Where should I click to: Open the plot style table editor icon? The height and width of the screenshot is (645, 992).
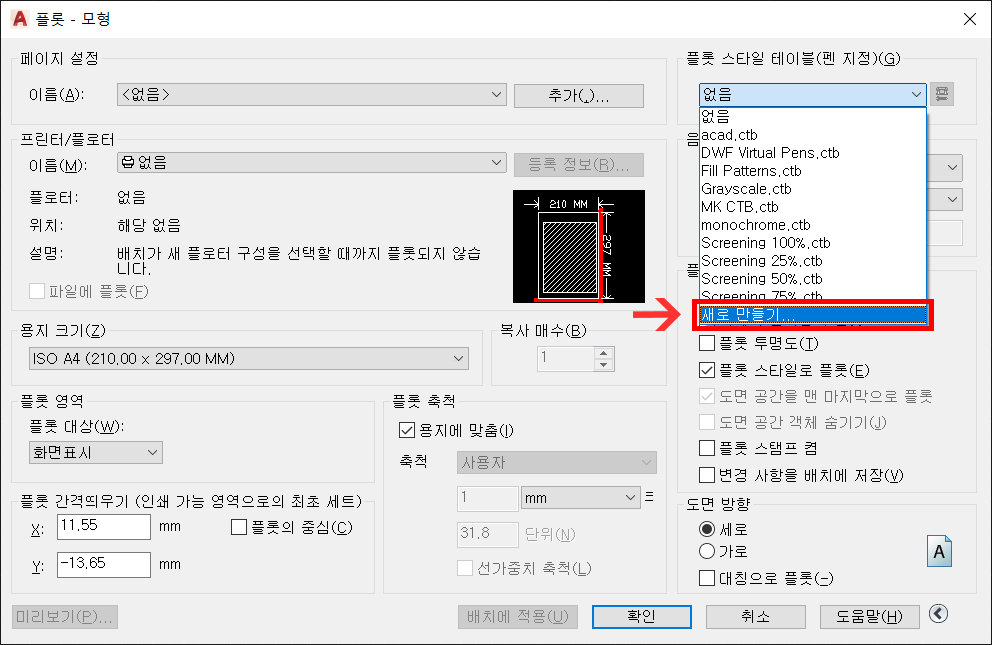point(942,94)
